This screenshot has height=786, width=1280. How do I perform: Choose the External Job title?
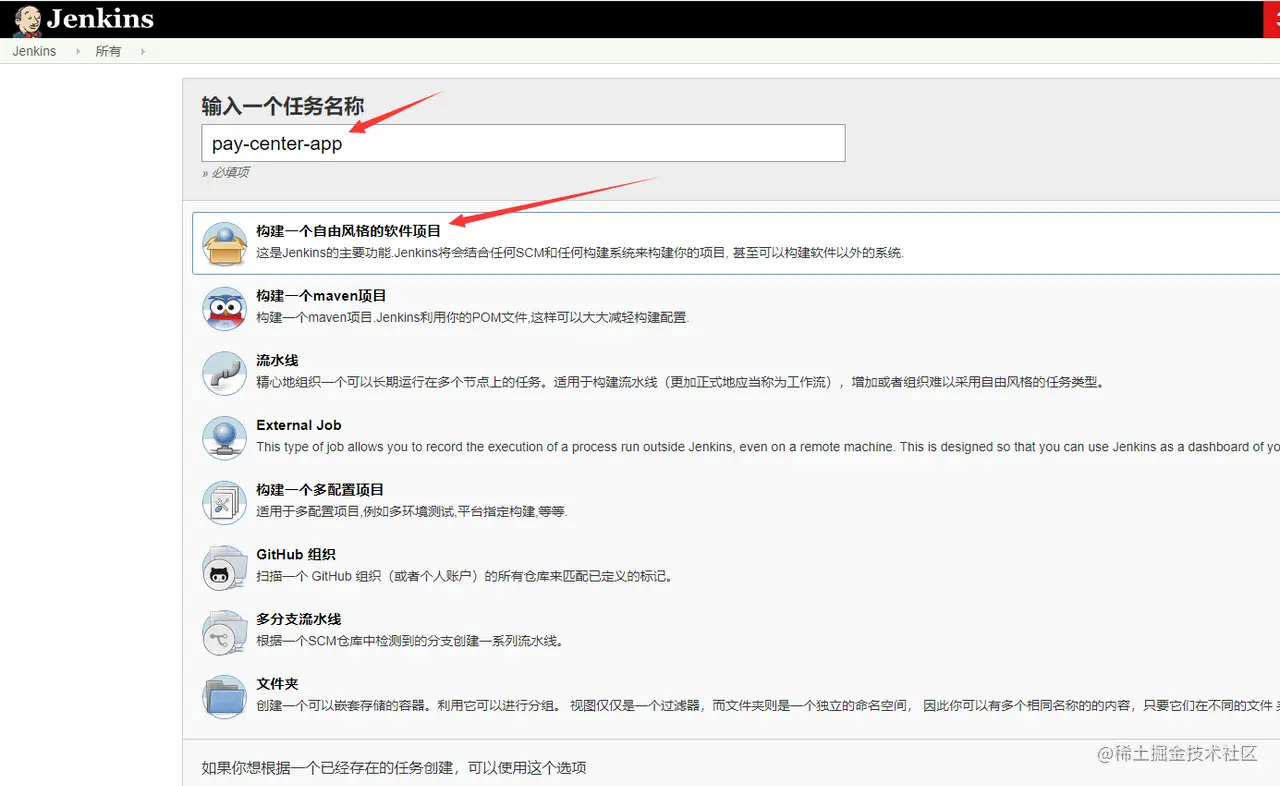299,425
